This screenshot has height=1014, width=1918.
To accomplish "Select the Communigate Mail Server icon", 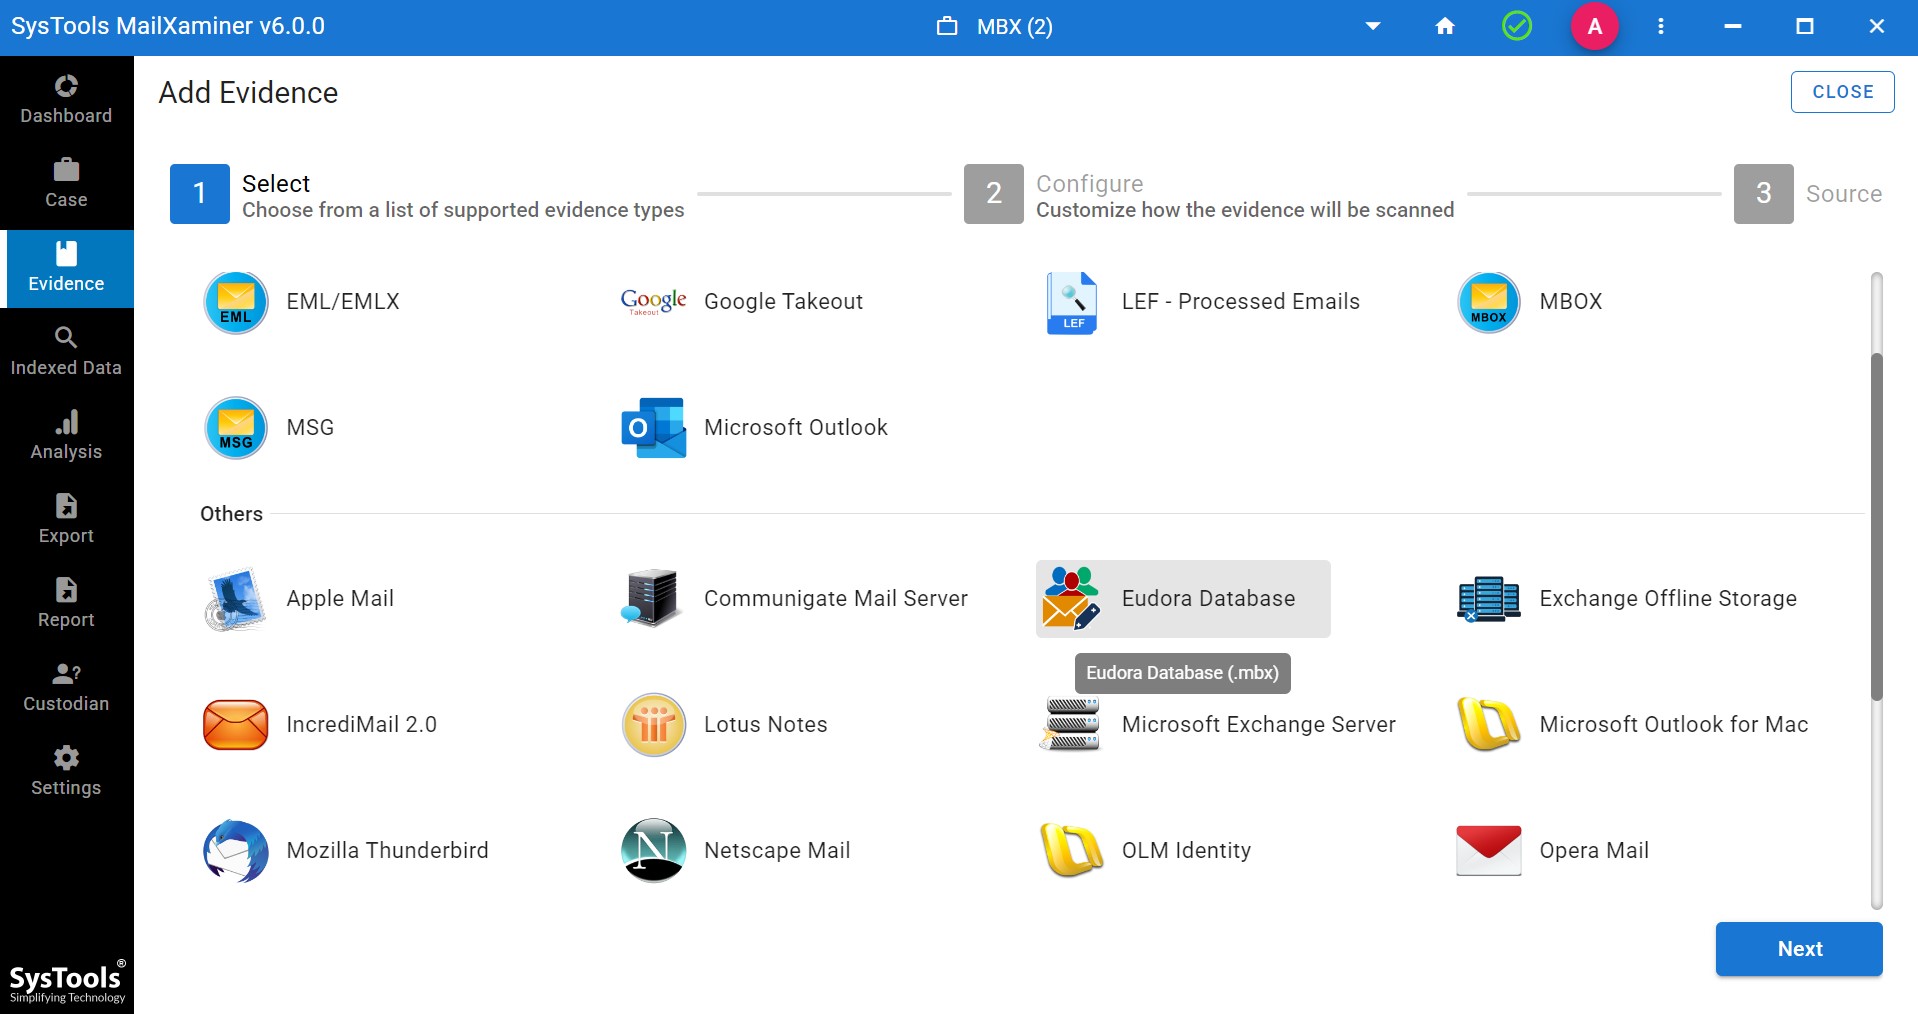I will point(652,598).
